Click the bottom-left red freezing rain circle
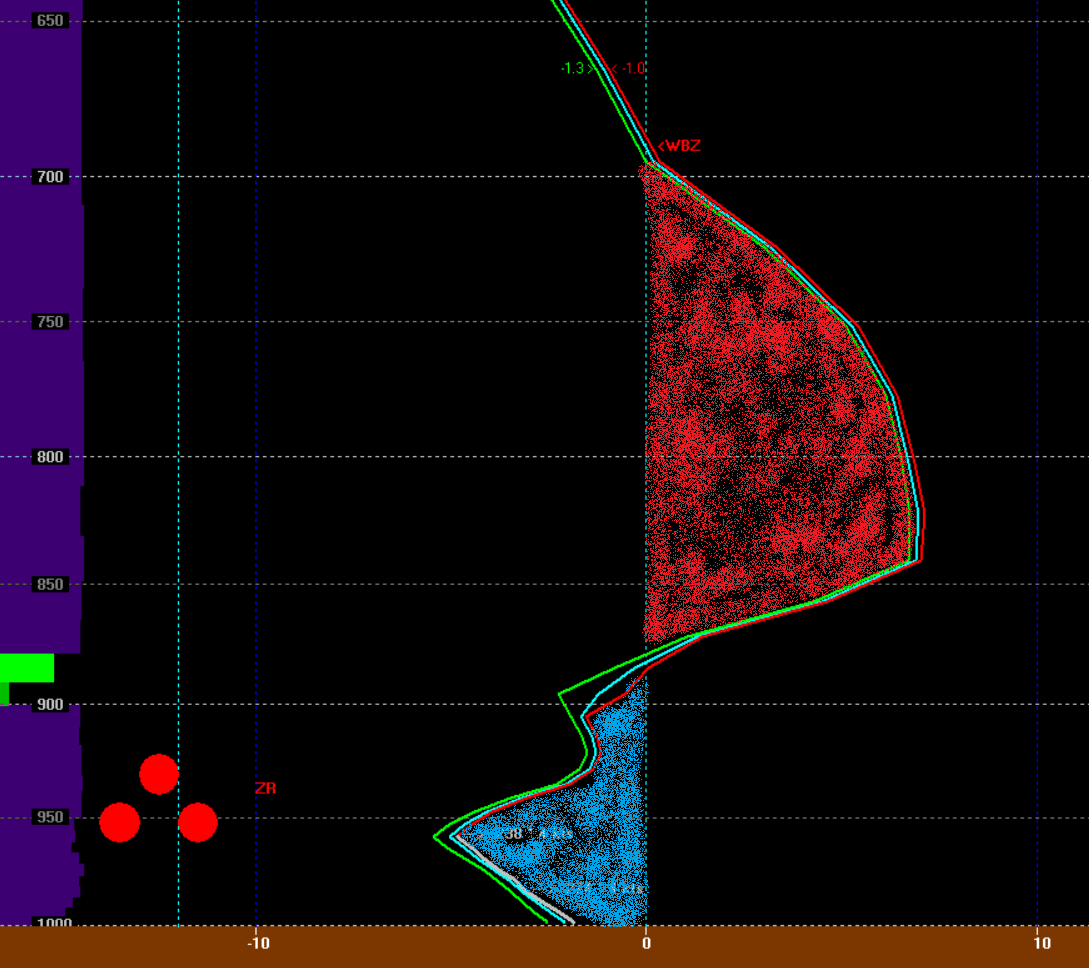Viewport: 1089px width, 968px height. click(120, 822)
